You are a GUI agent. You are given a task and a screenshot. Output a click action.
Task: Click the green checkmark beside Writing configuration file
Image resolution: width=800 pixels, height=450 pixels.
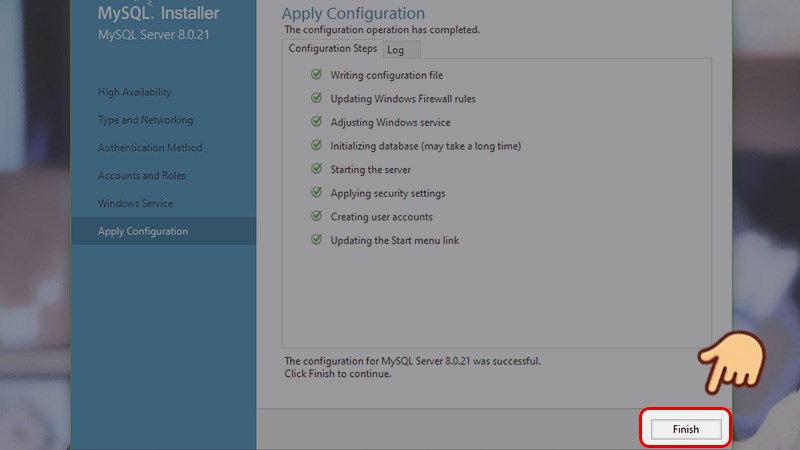click(316, 75)
